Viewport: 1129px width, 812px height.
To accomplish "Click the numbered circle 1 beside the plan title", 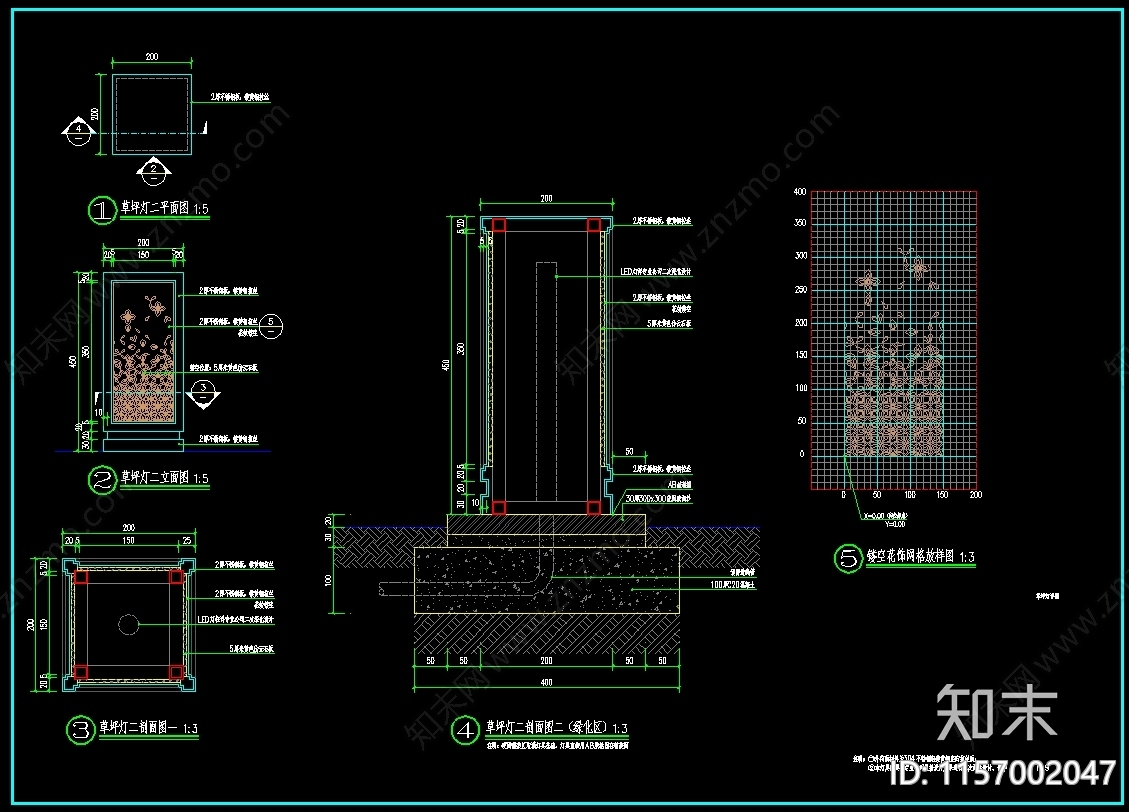I will [x=102, y=210].
